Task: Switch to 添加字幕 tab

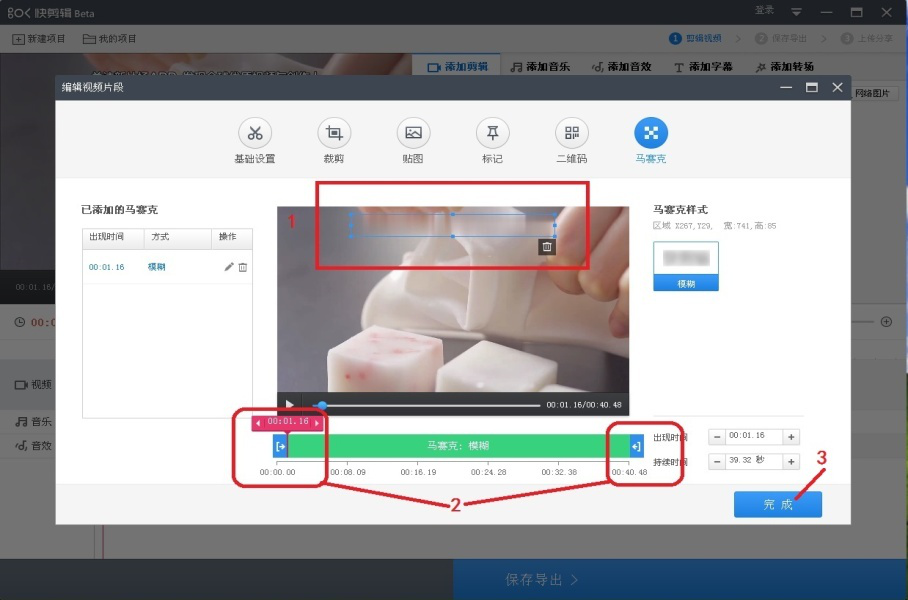Action: (x=703, y=67)
